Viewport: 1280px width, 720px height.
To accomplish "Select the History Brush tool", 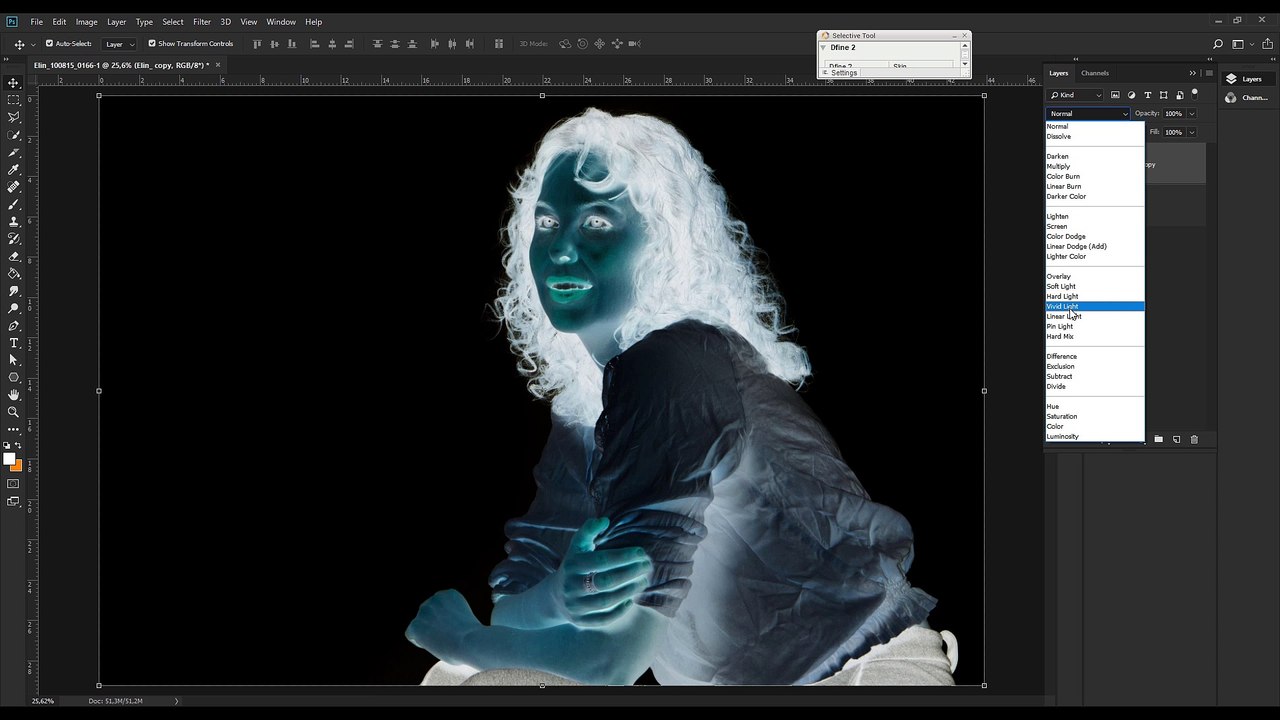I will [14, 239].
